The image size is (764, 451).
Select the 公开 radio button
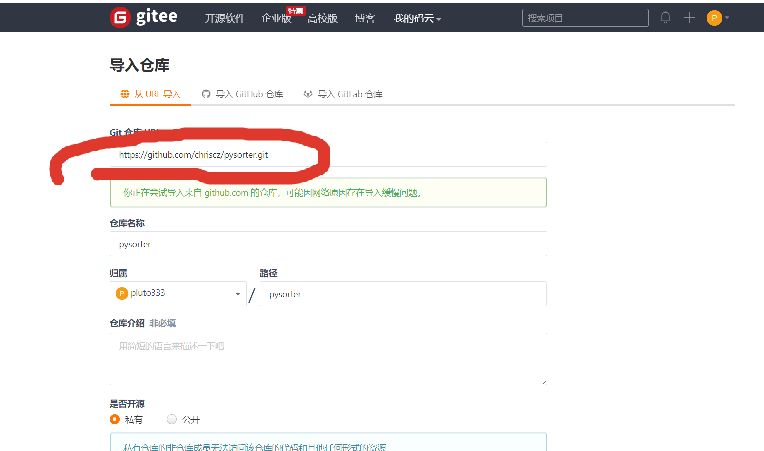[172, 419]
